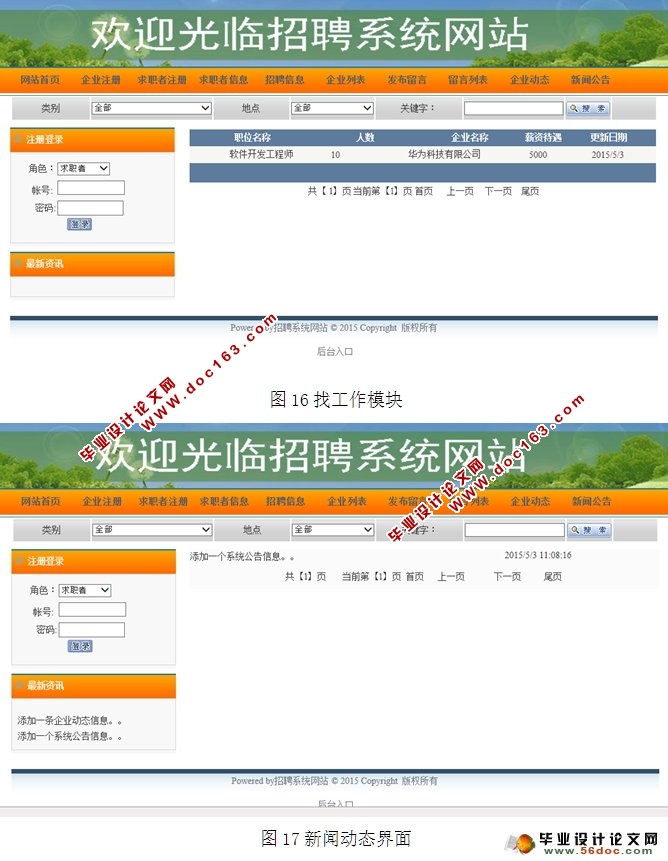Select 发布留言 in 图16 navigation bar

[x=407, y=80]
